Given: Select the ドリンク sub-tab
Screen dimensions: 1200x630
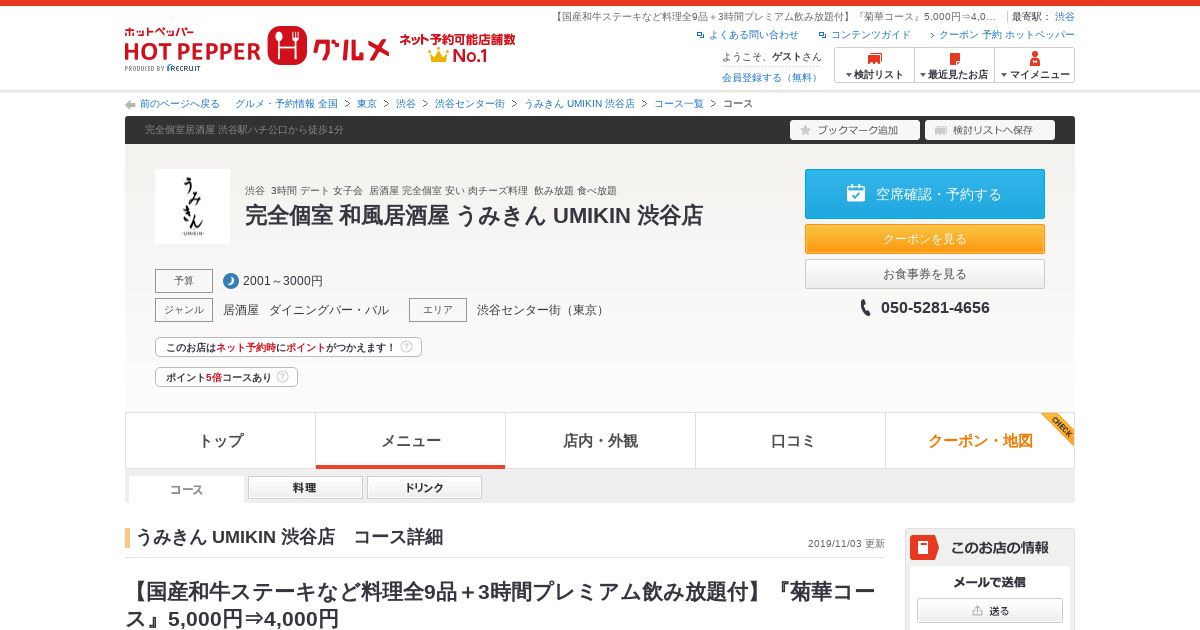Looking at the screenshot, I should [x=424, y=488].
